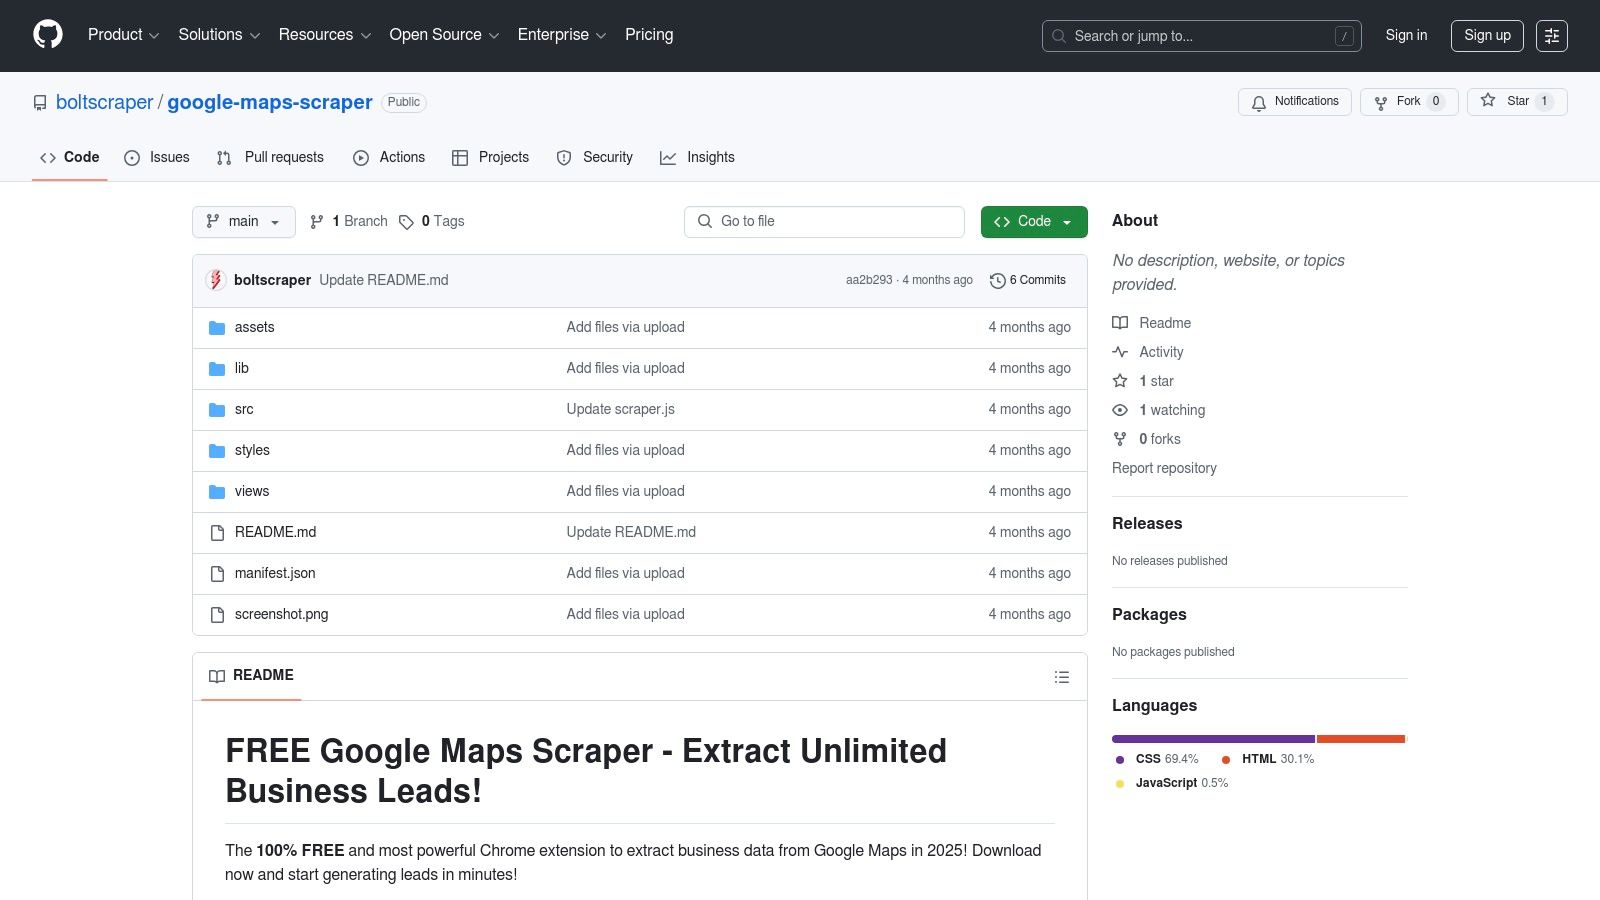The height and width of the screenshot is (900, 1600).
Task: Open the Security tab
Action: pyautogui.click(x=595, y=157)
